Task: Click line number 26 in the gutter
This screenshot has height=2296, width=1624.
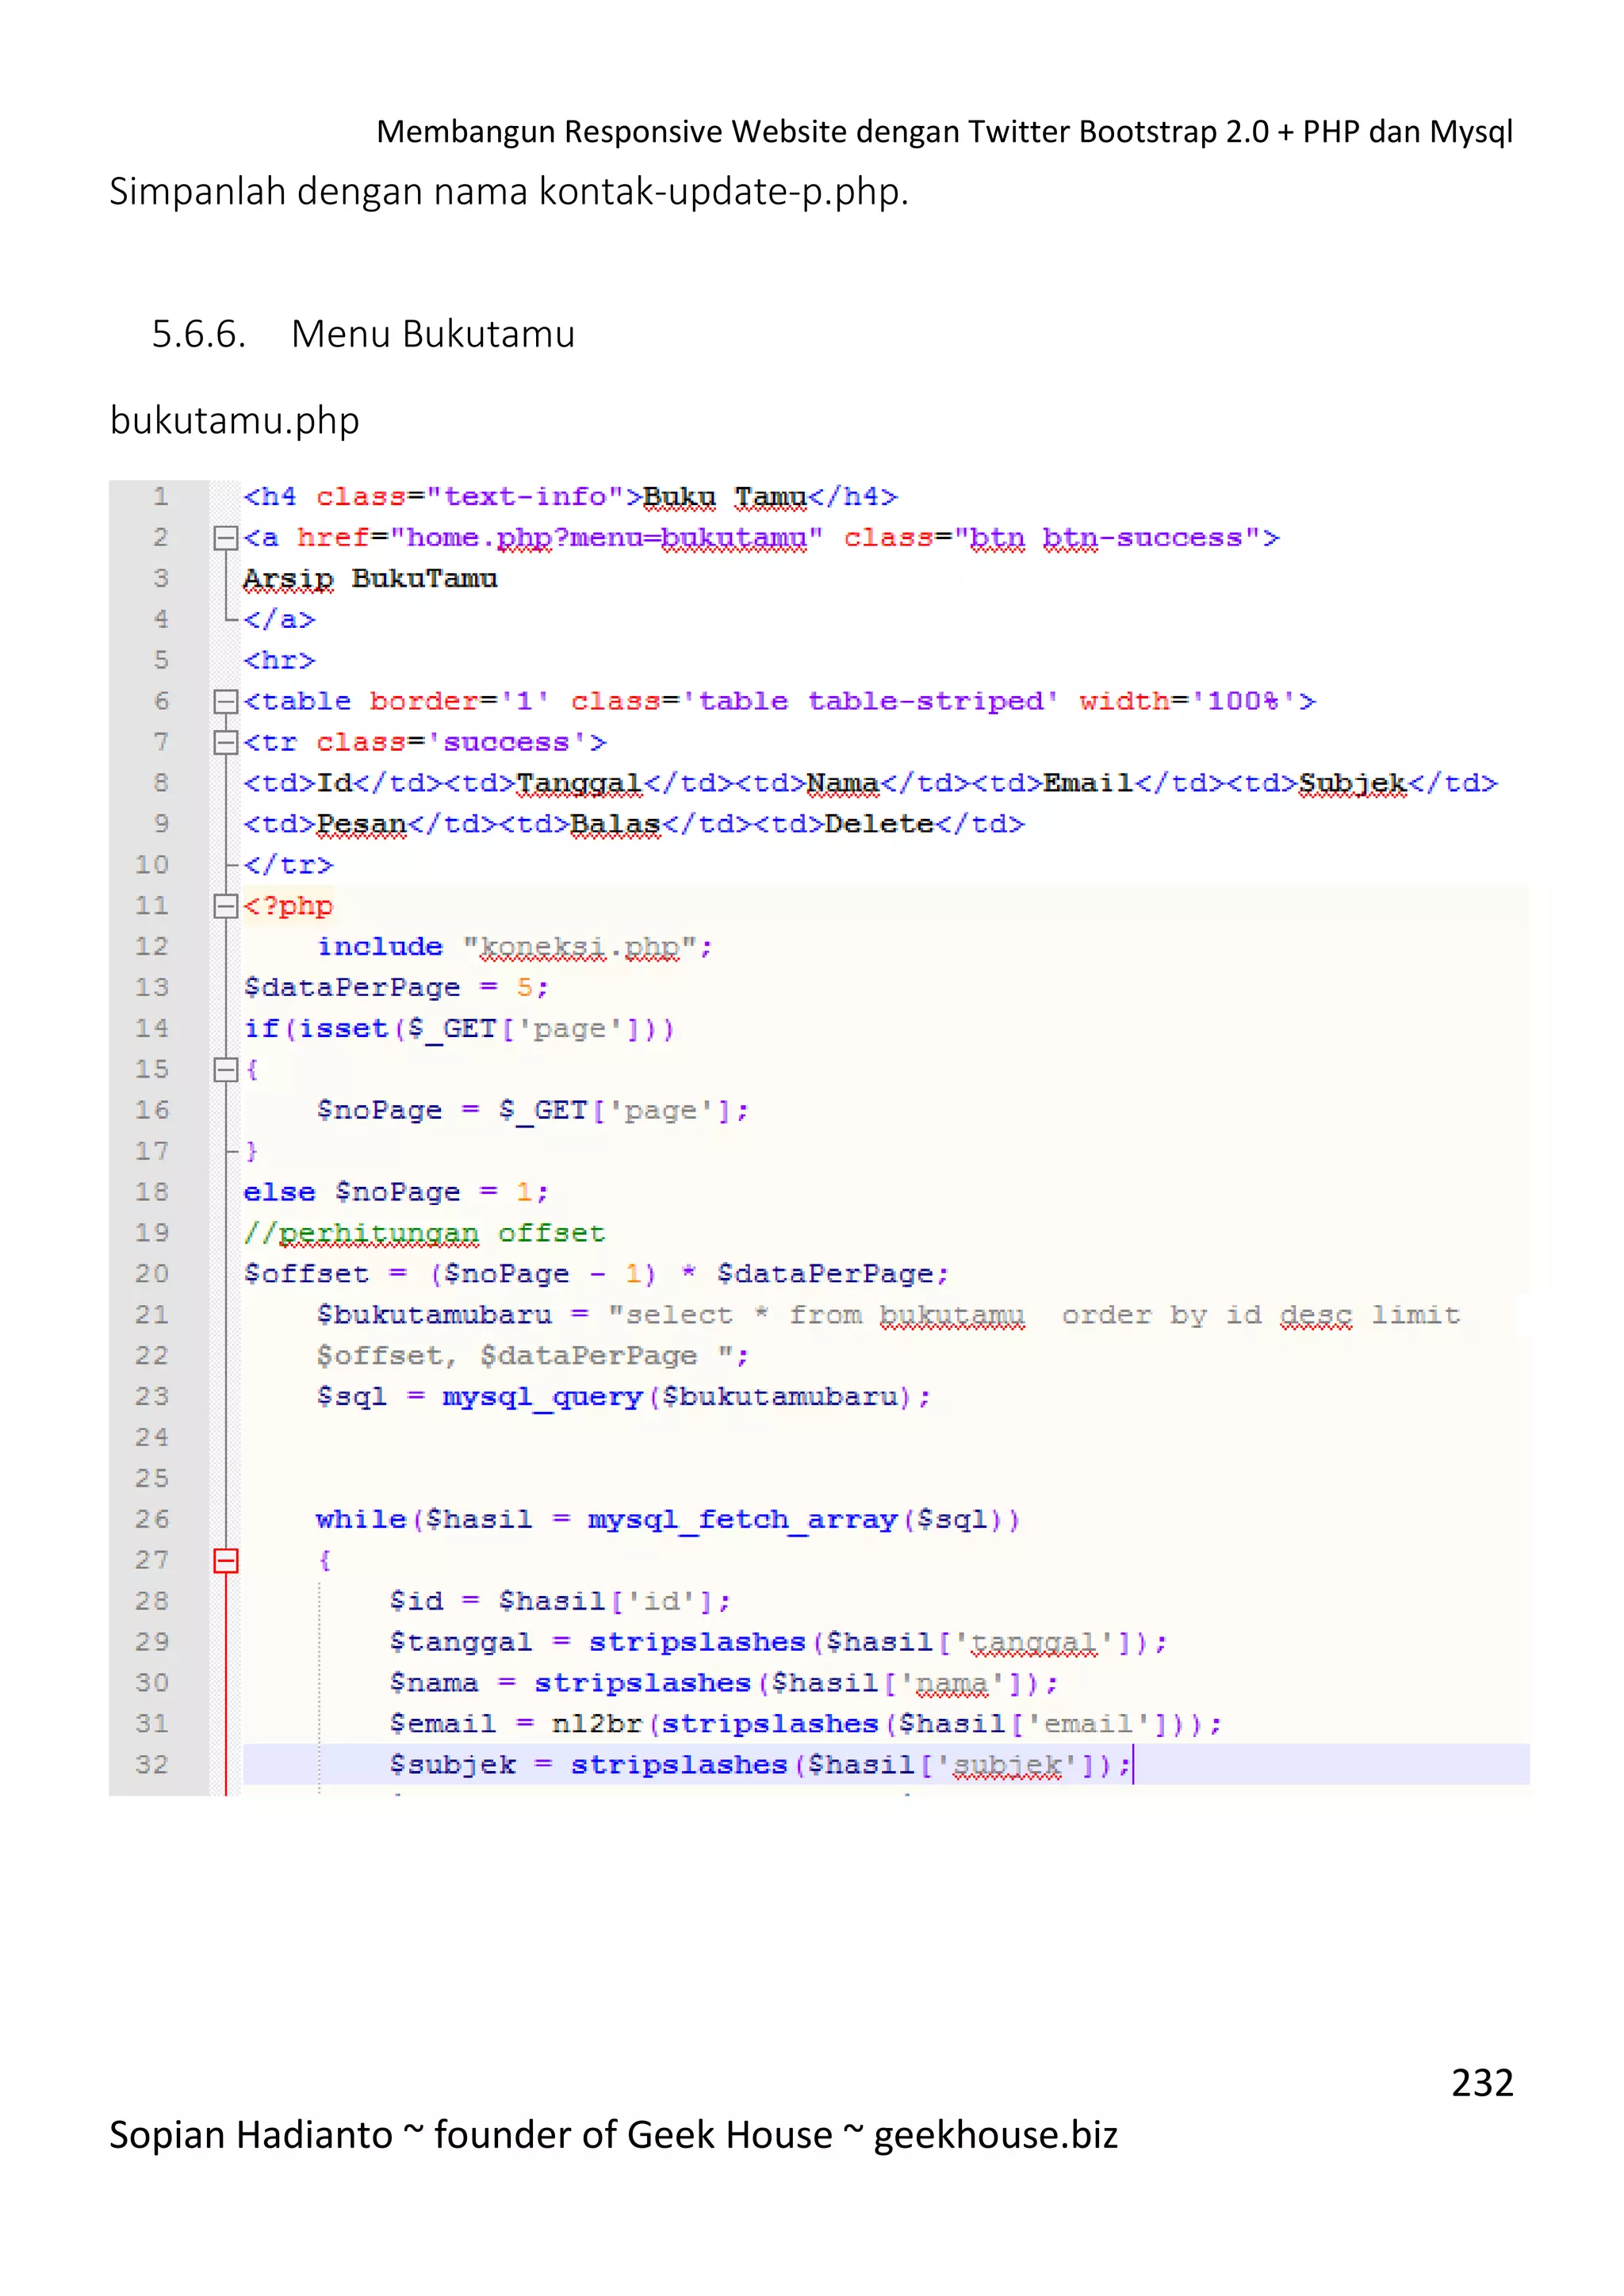Action: tap(152, 1520)
